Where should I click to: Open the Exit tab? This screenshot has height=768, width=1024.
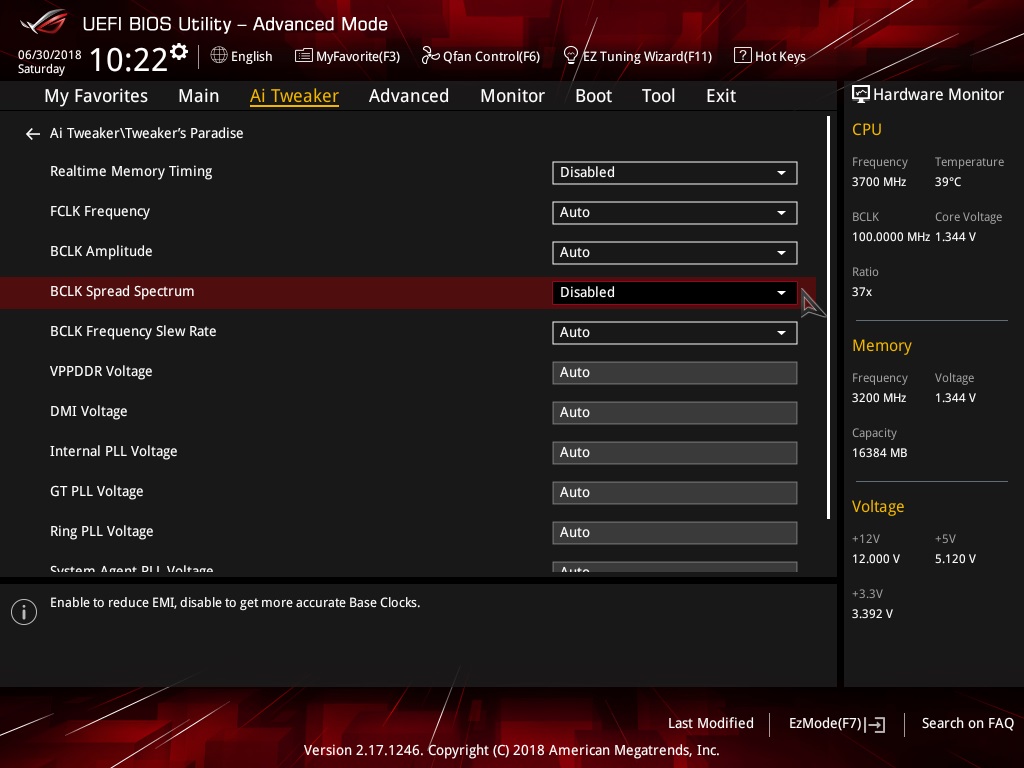coord(721,96)
